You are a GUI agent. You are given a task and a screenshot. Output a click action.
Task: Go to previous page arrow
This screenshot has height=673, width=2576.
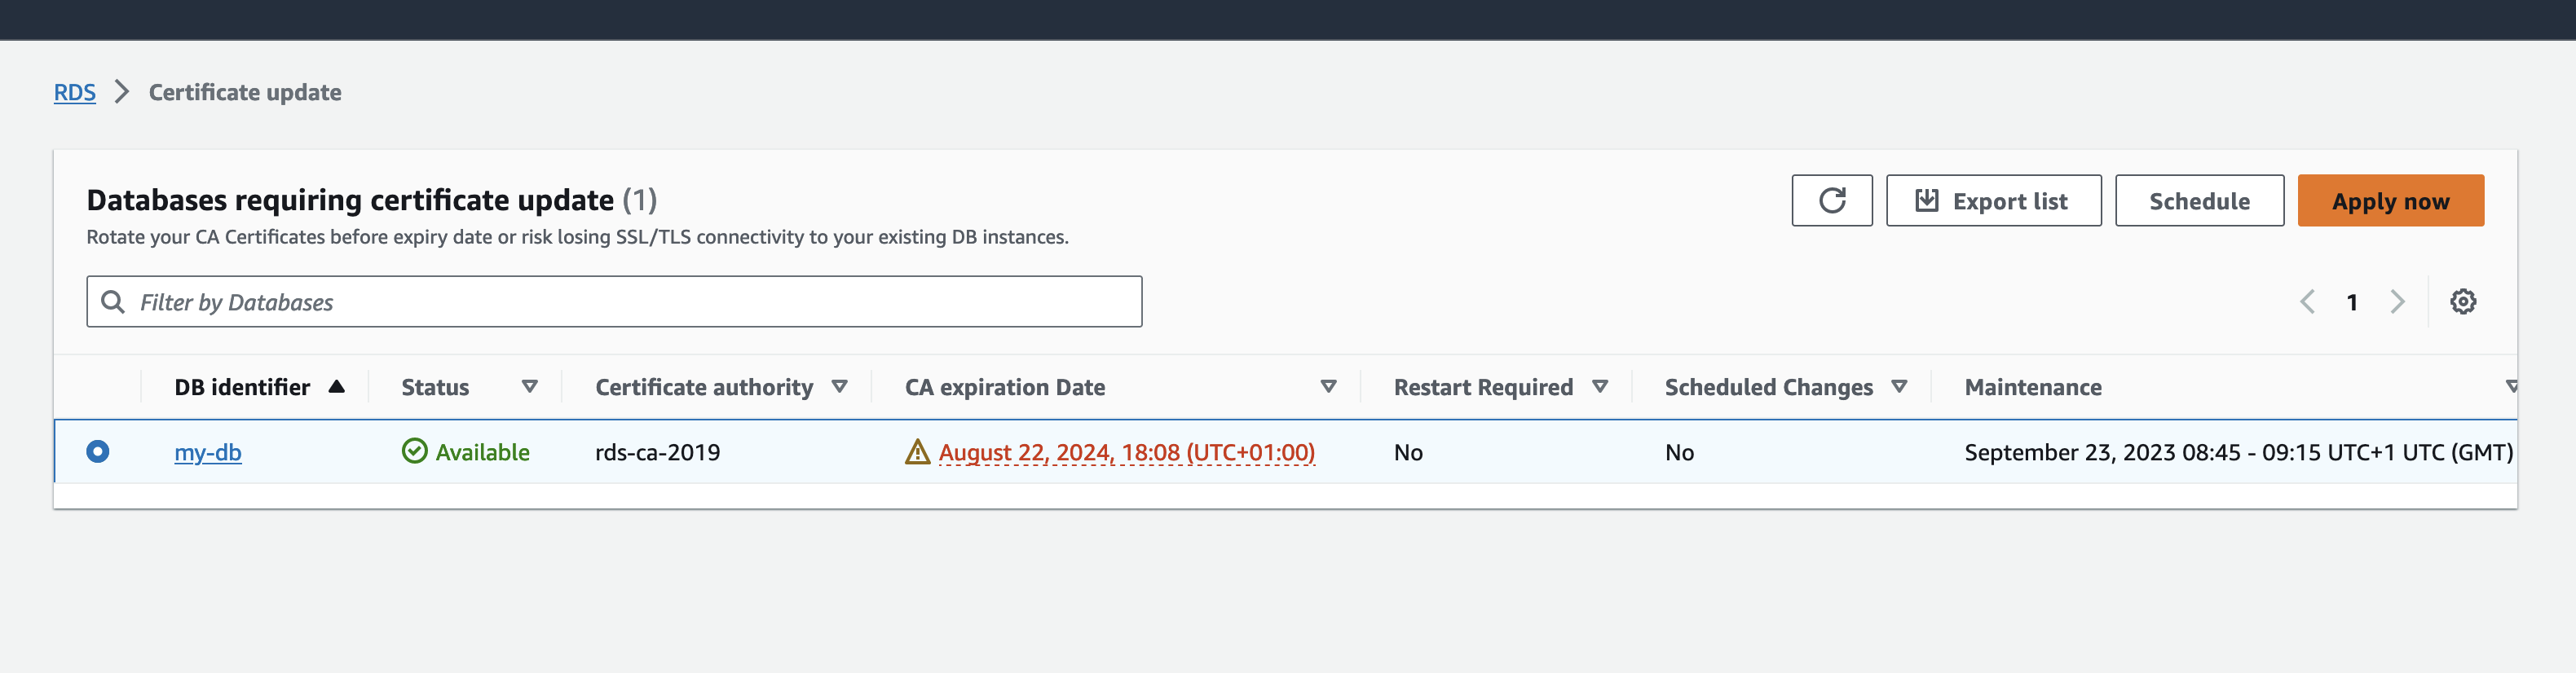click(2307, 302)
